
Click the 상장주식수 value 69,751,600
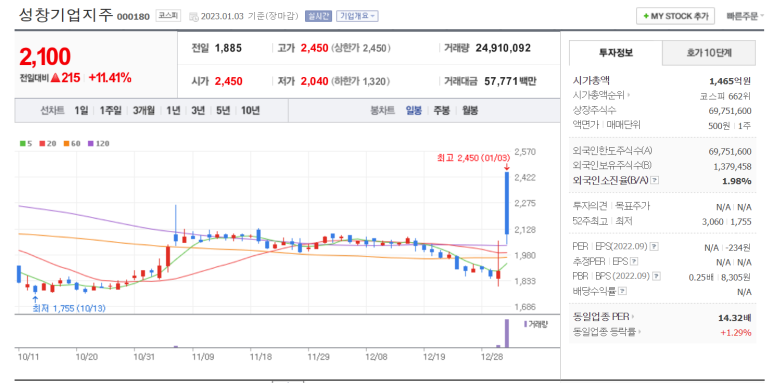tap(730, 110)
